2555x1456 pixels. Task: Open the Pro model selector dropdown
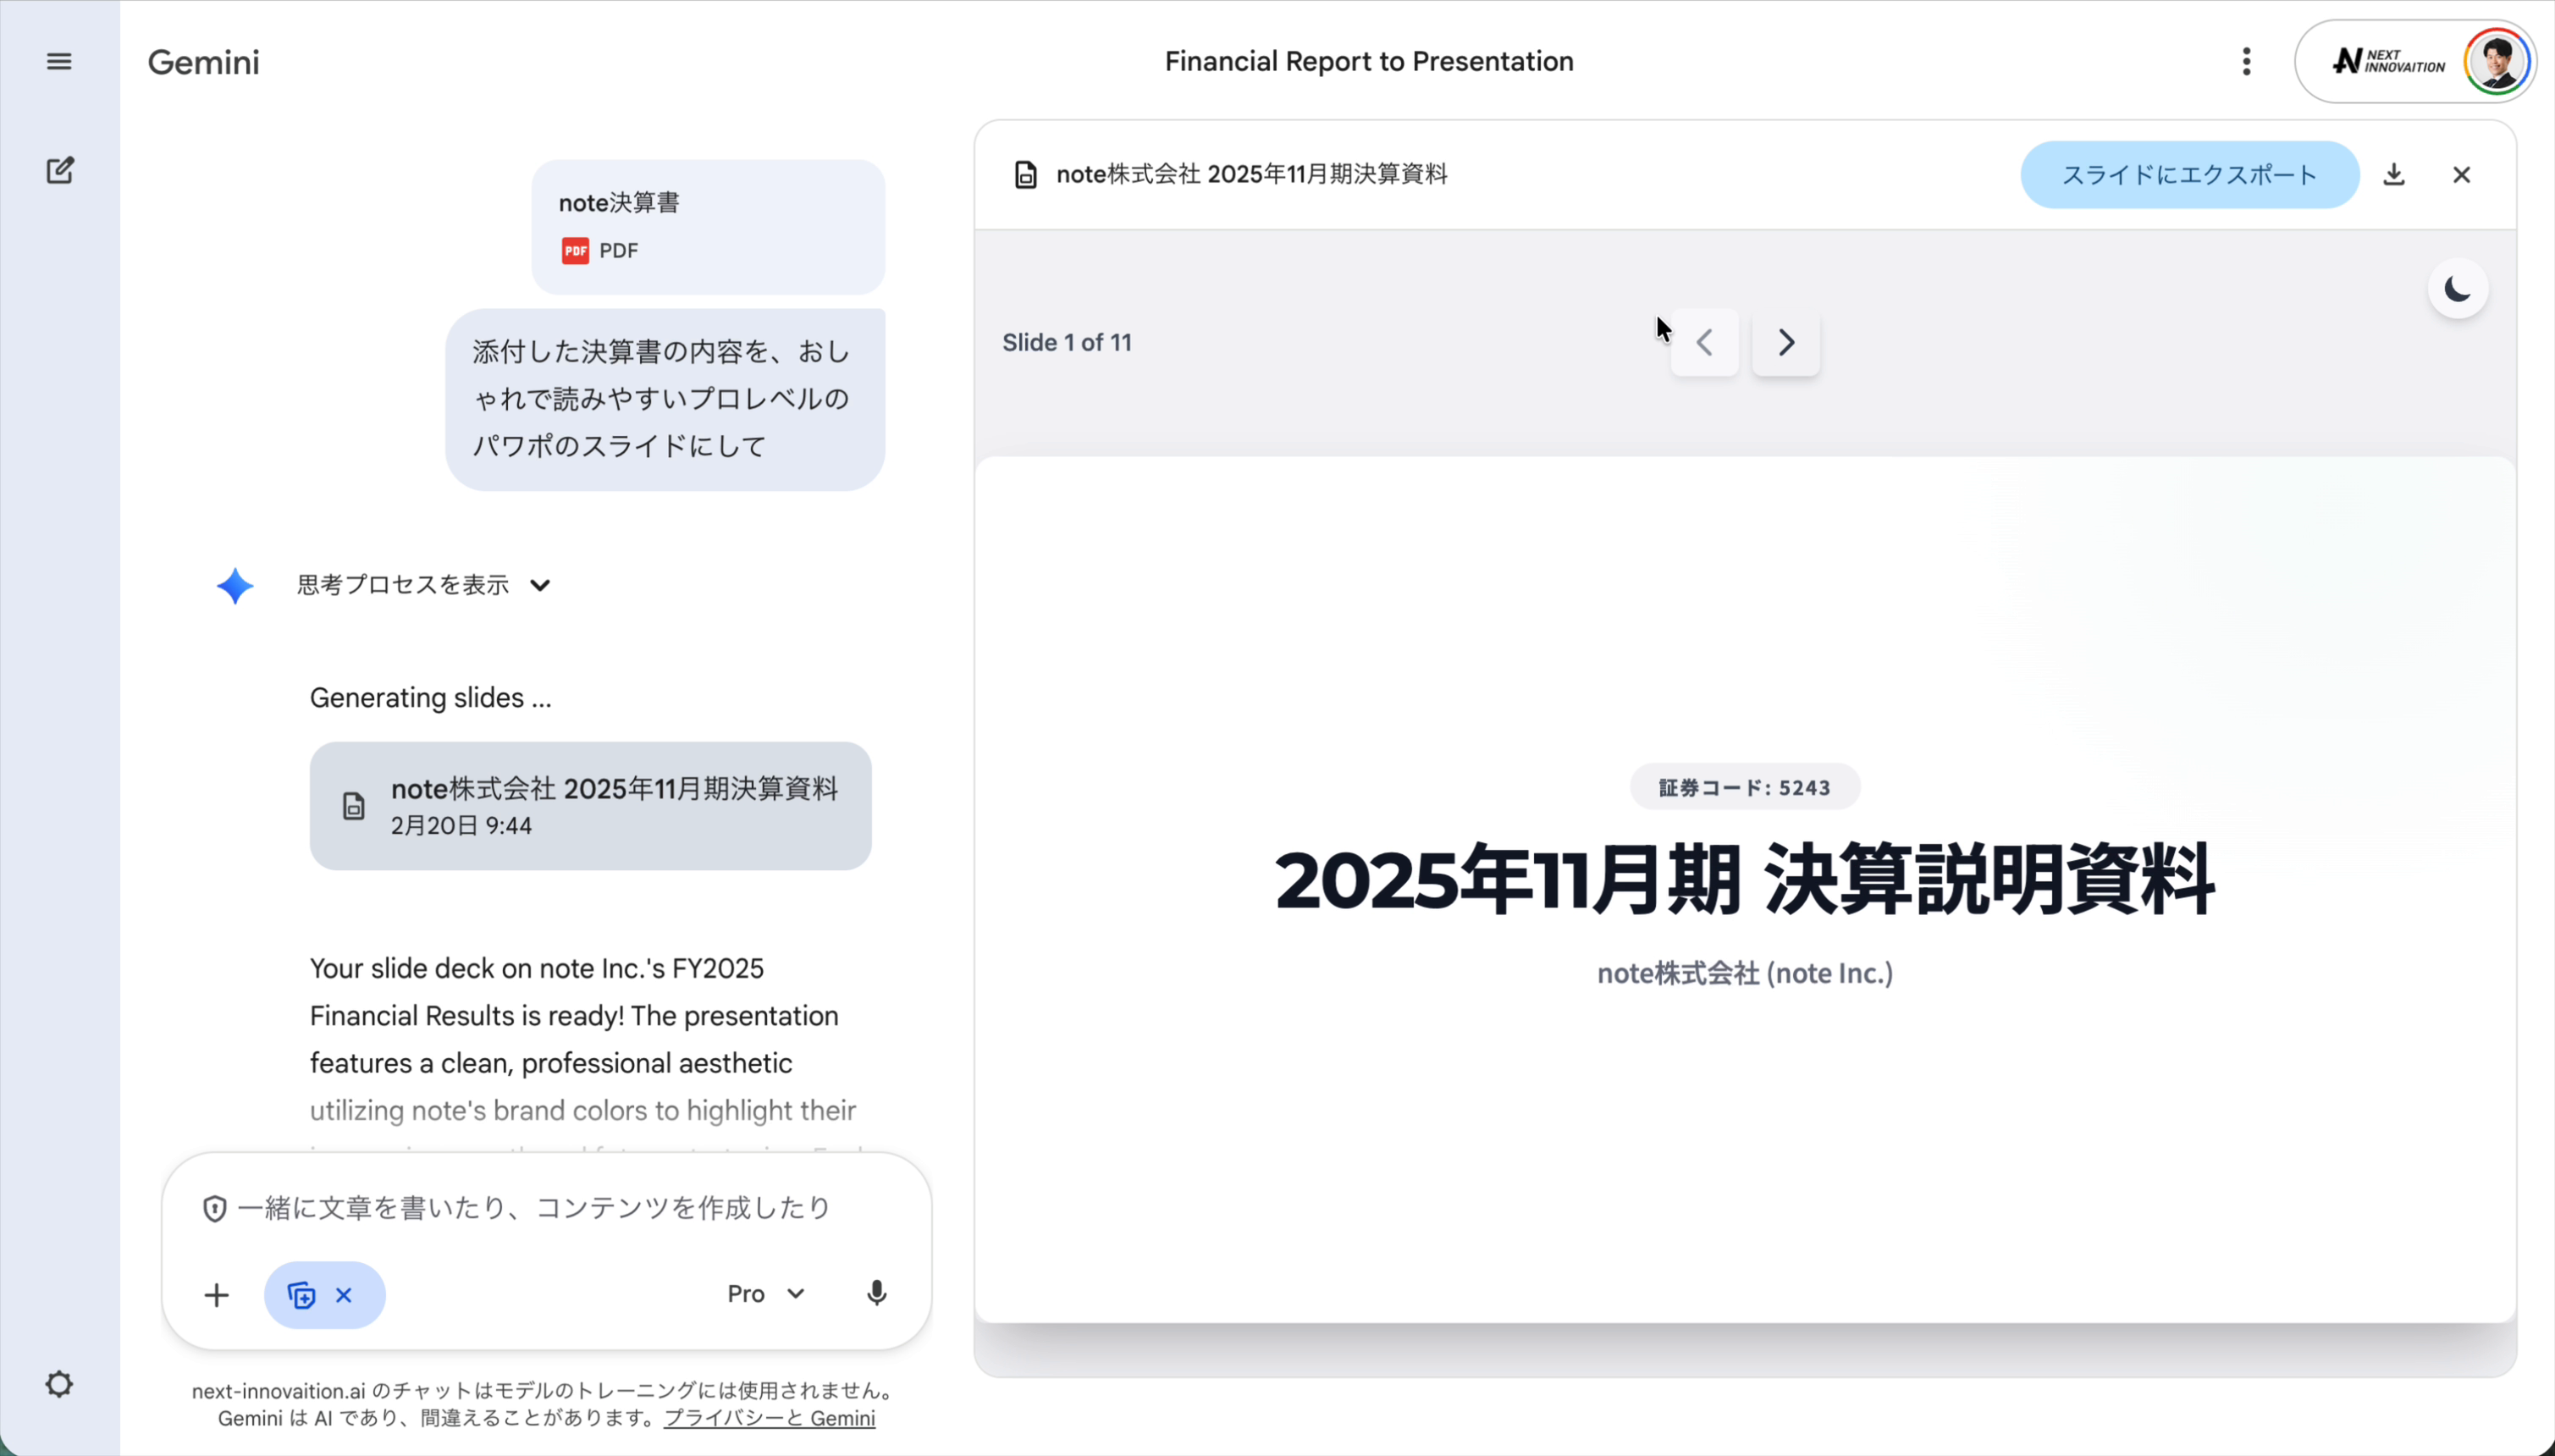tap(764, 1293)
